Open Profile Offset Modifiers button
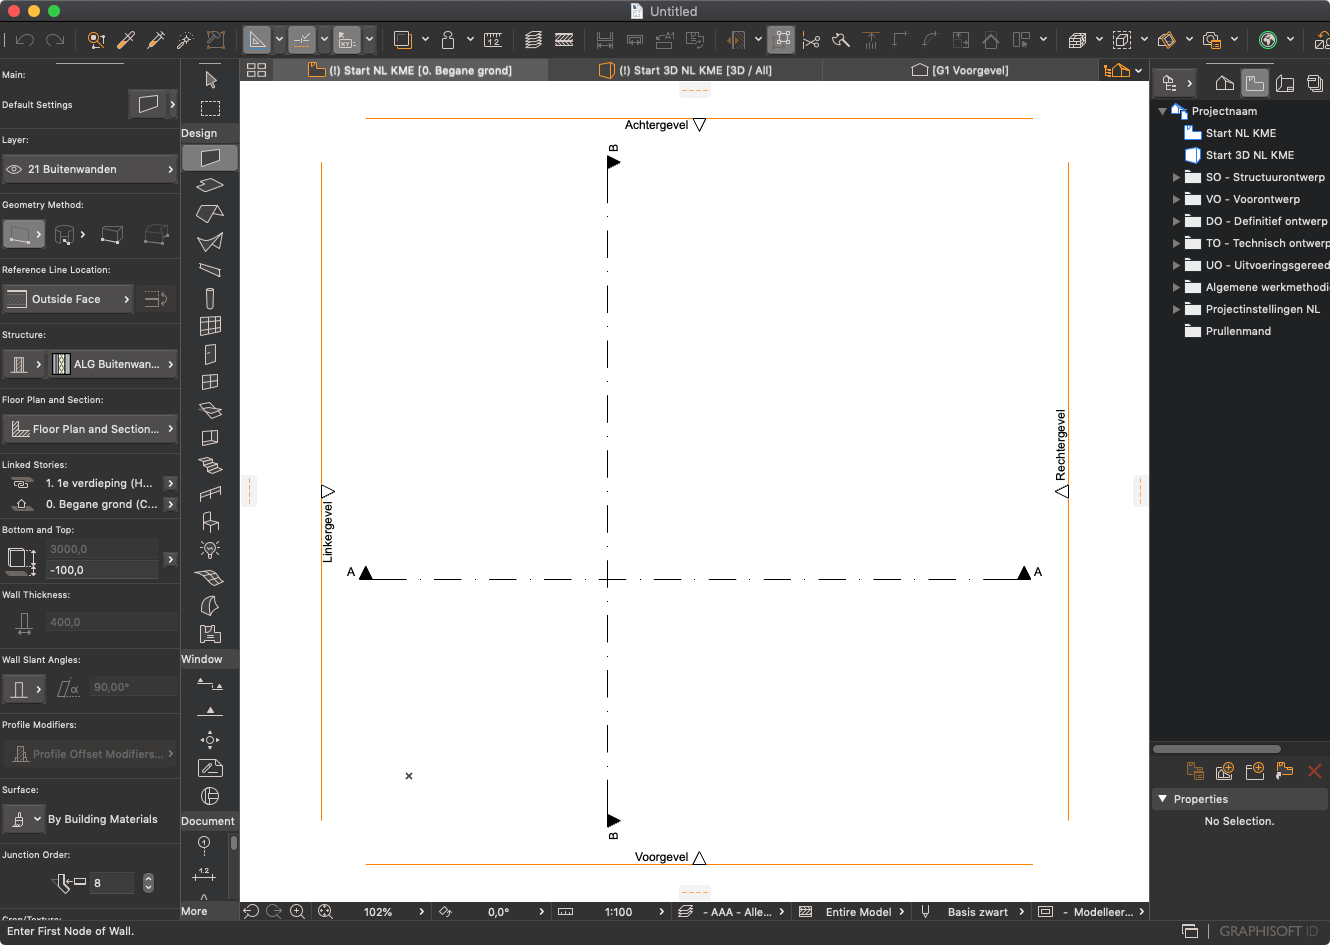Viewport: 1330px width, 945px height. [90, 754]
